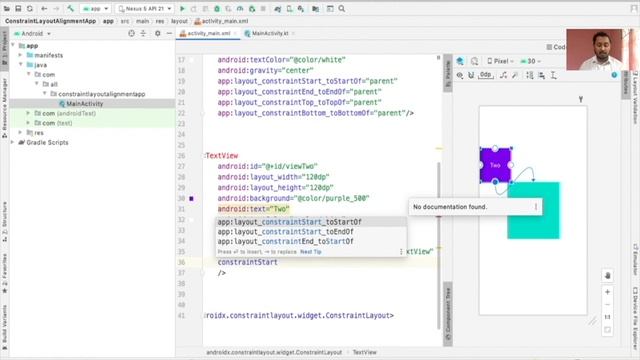The height and width of the screenshot is (360, 640).
Task: Open the Align icon in design toolbar
Action: tap(542, 75)
